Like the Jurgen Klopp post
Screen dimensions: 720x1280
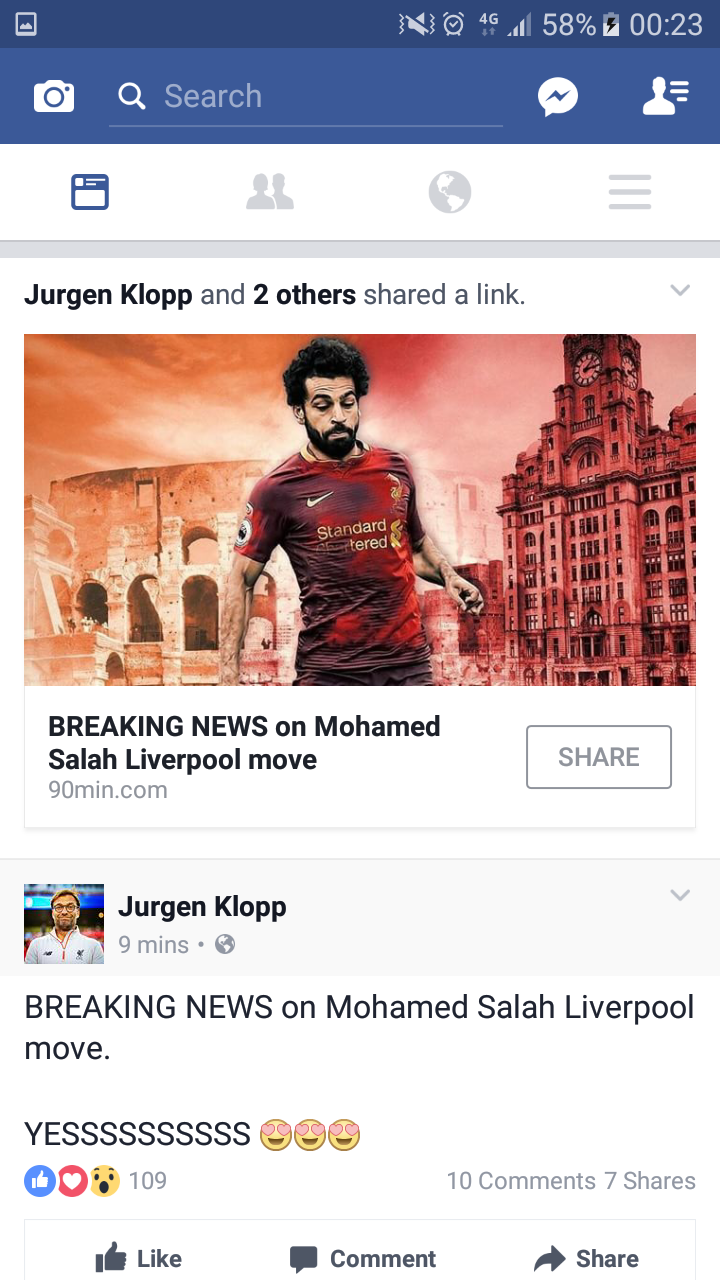(x=139, y=1258)
